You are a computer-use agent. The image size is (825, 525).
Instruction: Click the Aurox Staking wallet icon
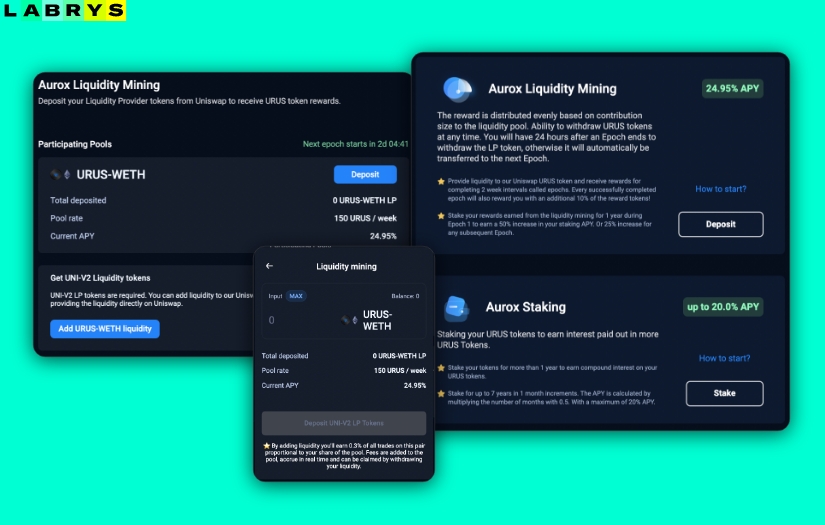[x=456, y=308]
